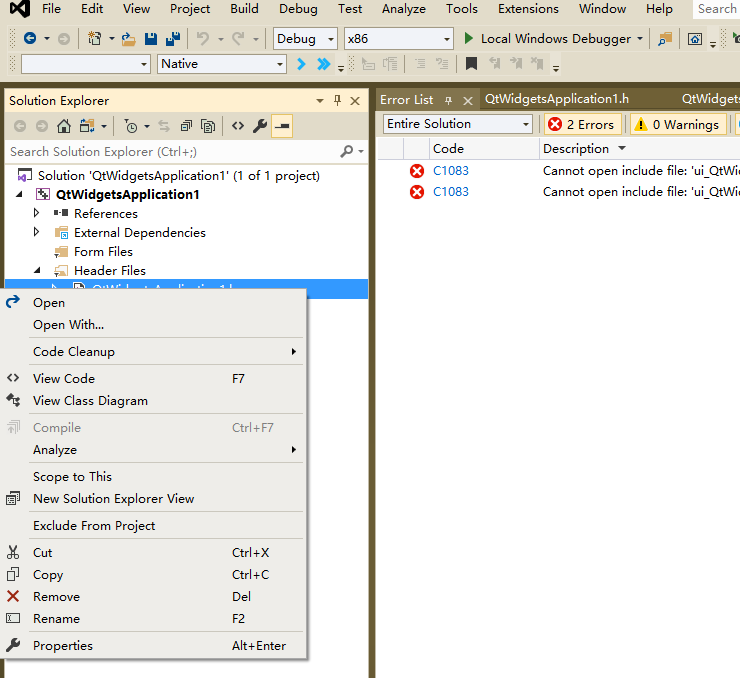This screenshot has width=740, height=678.
Task: Click the View Code angle-brackets icon
Action: [x=238, y=126]
